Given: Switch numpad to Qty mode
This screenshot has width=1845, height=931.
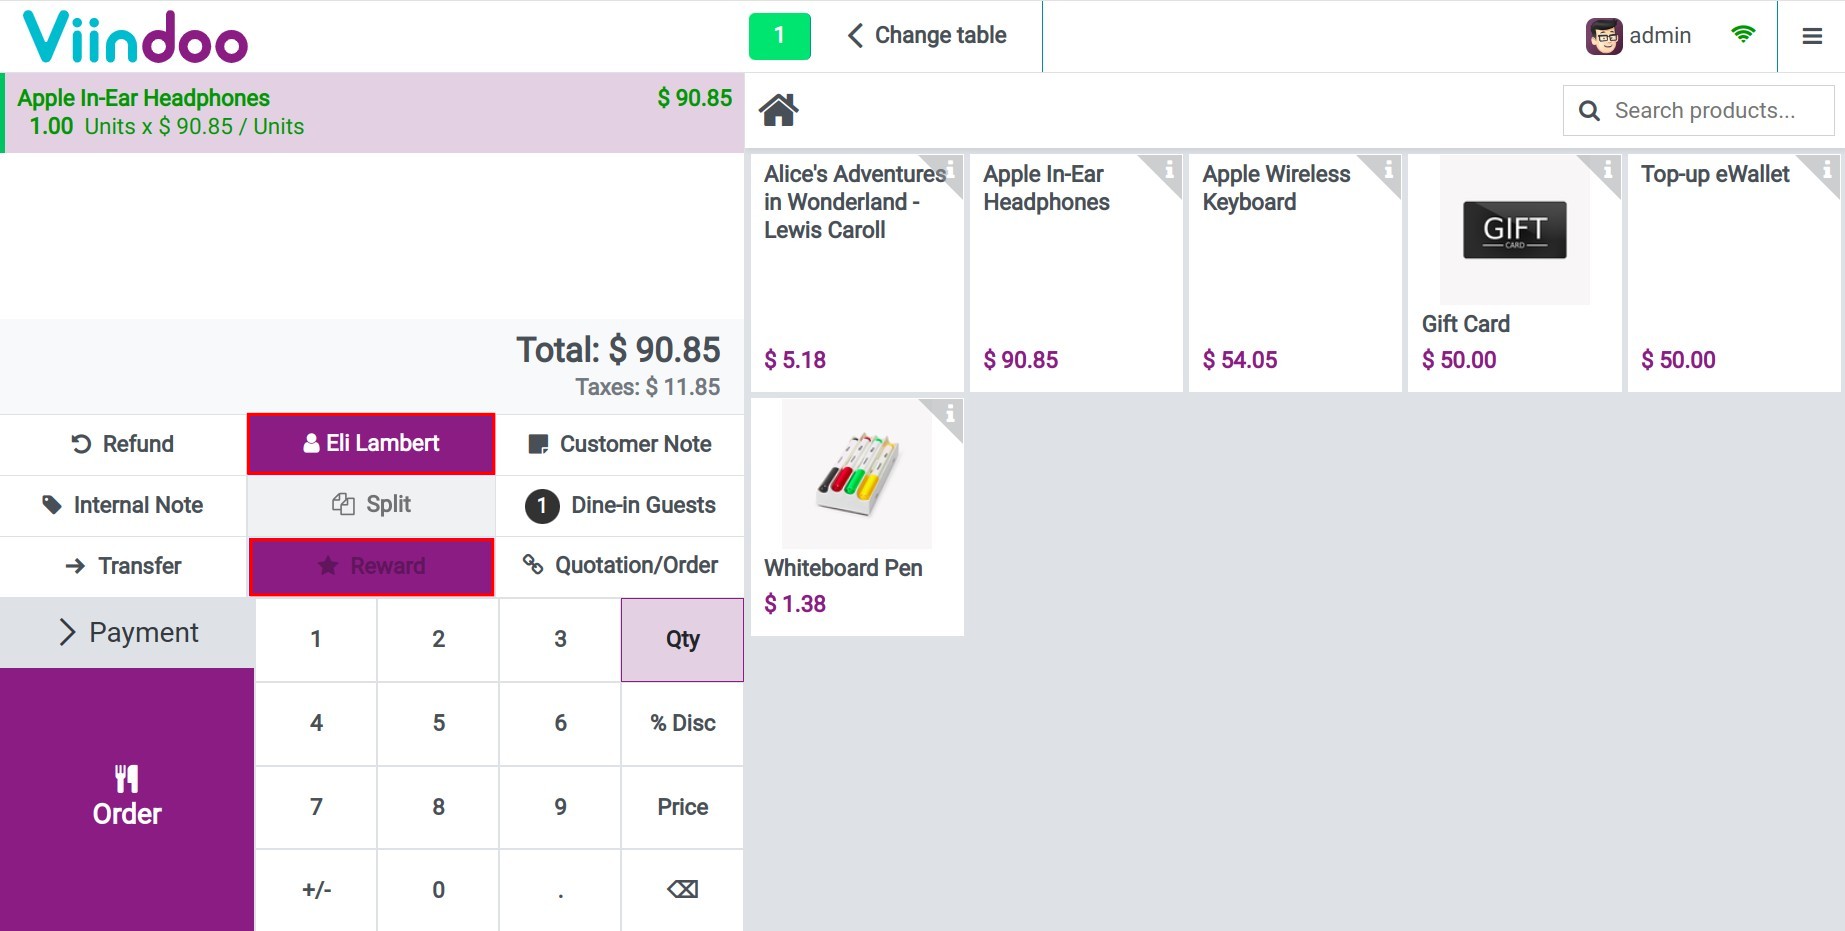Looking at the screenshot, I should click(683, 640).
